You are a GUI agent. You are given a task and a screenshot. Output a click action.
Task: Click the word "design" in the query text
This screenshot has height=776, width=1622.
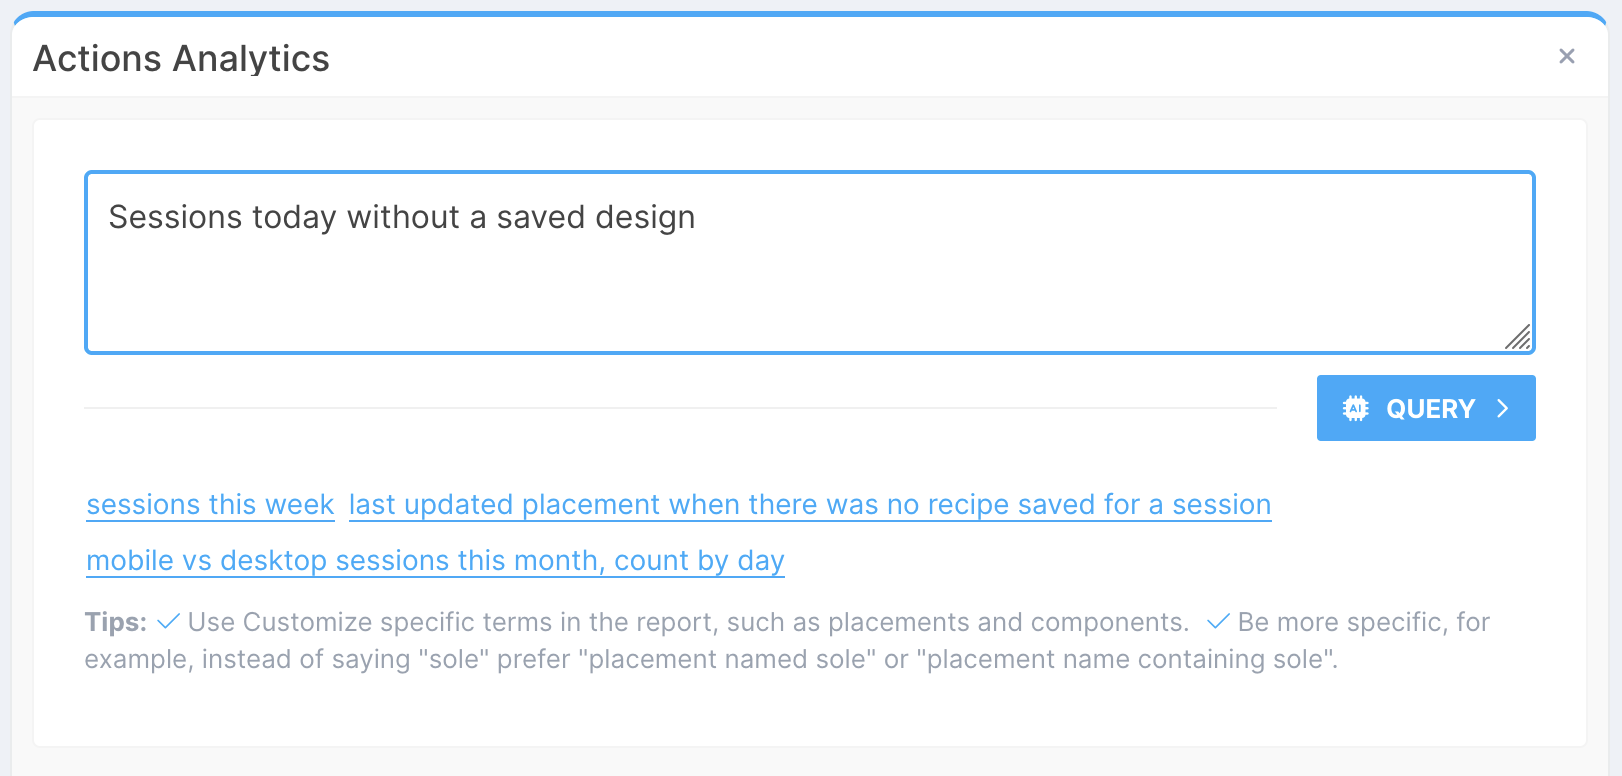(645, 218)
